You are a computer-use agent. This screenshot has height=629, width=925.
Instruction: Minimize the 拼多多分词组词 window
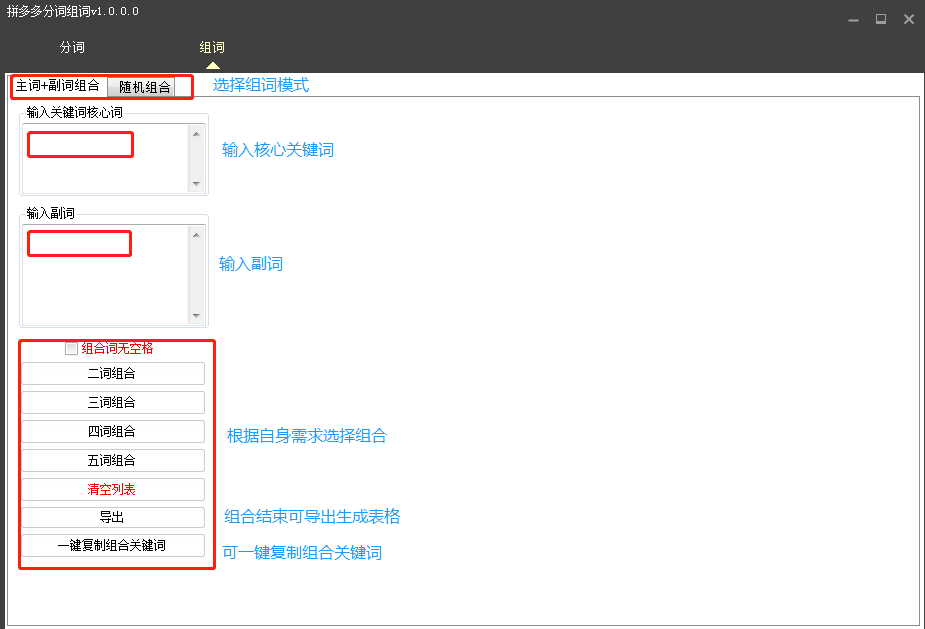(853, 18)
